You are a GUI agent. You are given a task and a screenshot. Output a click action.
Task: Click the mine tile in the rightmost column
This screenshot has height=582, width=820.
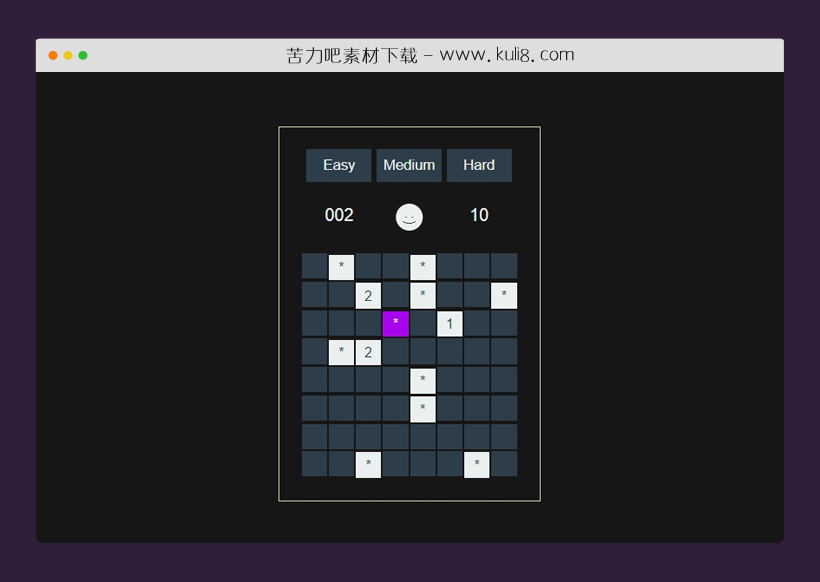click(x=504, y=295)
